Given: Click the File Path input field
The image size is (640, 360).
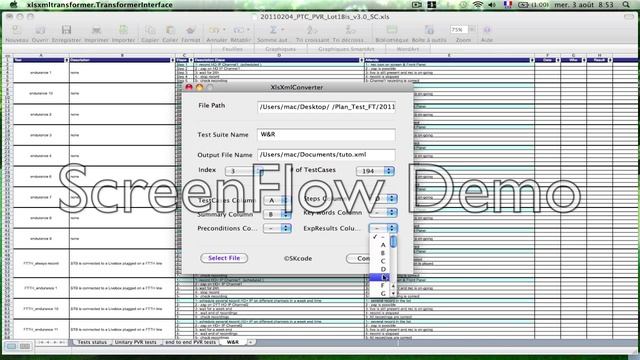Looking at the screenshot, I should point(327,107).
